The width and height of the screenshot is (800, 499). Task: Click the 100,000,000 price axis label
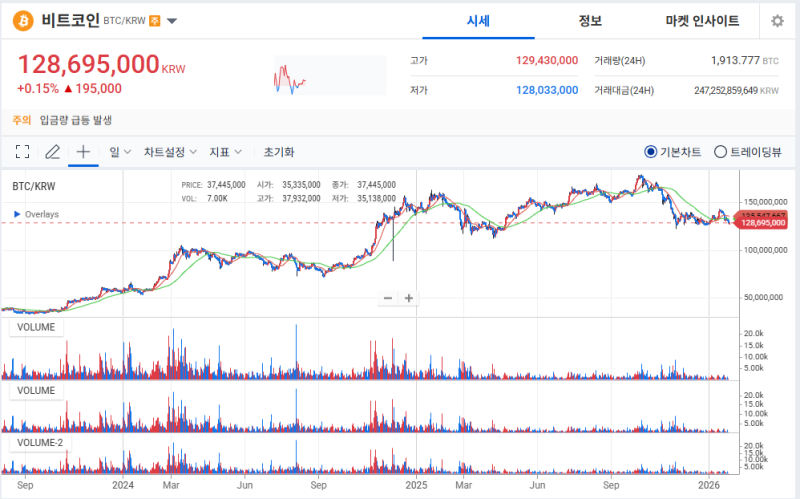tap(765, 250)
